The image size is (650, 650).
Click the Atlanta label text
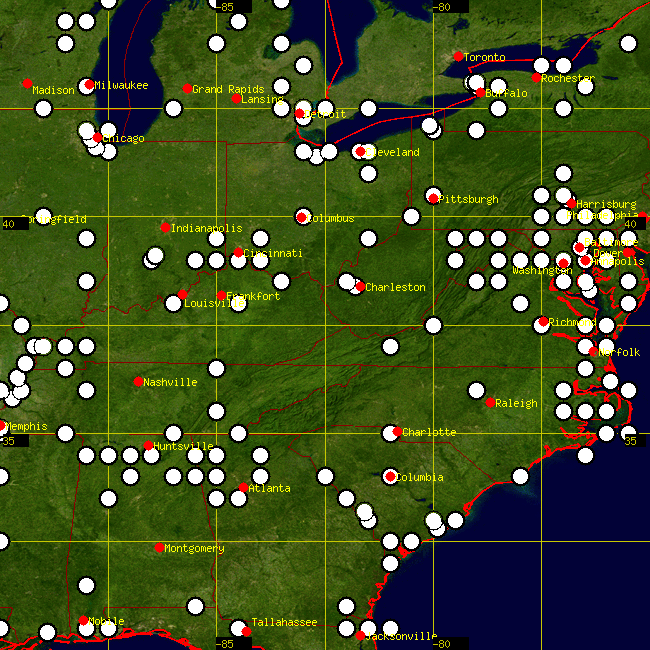click(269, 489)
